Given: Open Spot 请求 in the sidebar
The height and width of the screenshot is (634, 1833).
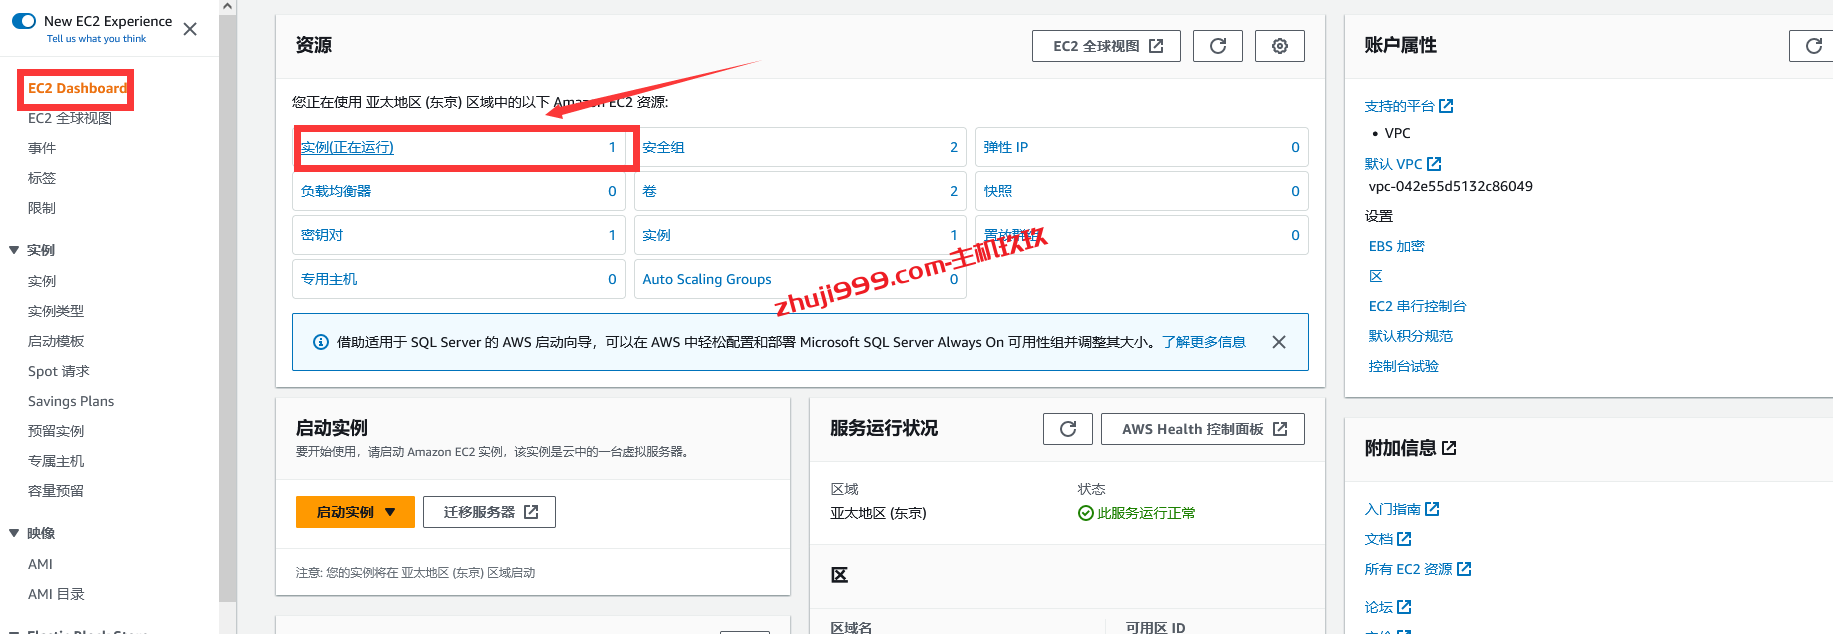Looking at the screenshot, I should point(59,371).
